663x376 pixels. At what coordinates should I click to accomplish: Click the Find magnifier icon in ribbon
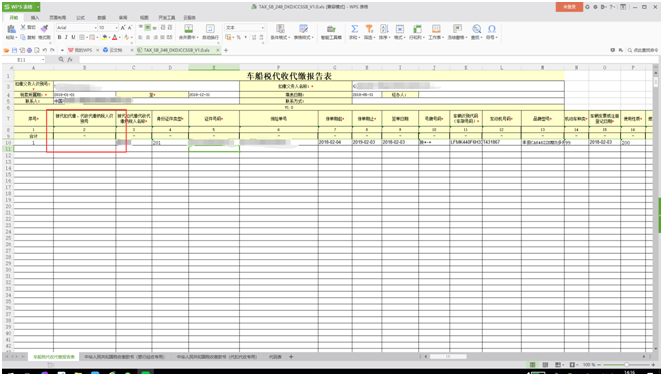coord(477,29)
